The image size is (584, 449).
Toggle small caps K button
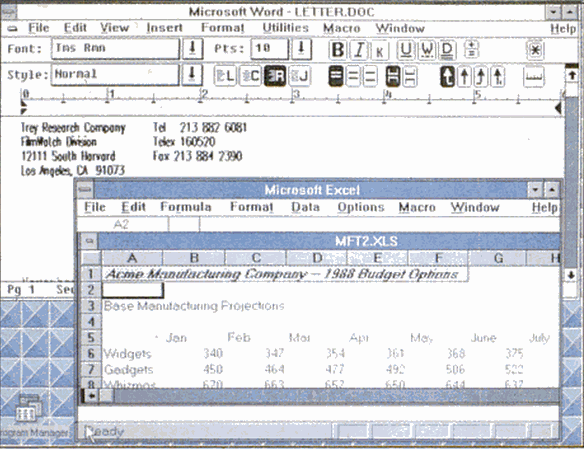coord(380,50)
